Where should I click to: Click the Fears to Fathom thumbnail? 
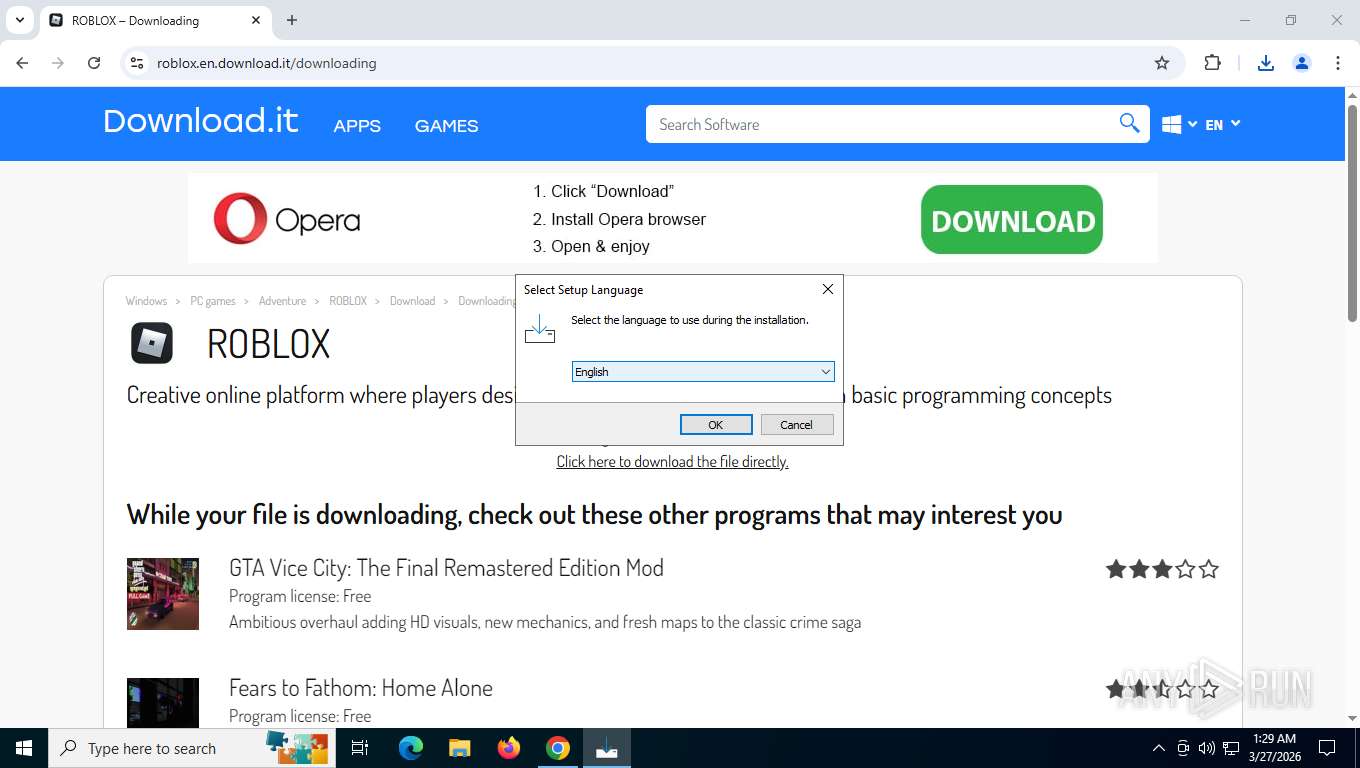(163, 702)
